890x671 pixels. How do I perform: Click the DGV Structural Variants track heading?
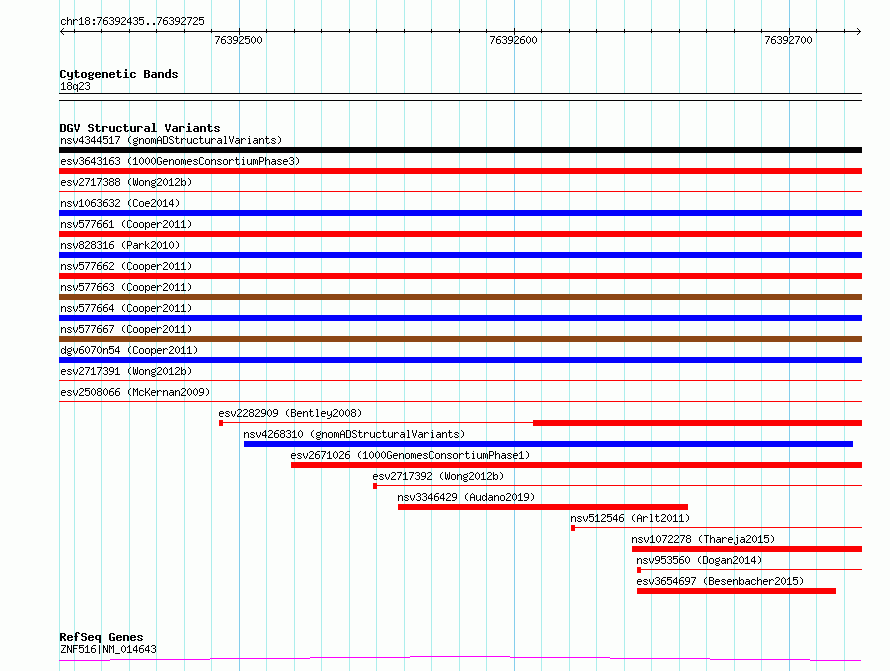140,128
